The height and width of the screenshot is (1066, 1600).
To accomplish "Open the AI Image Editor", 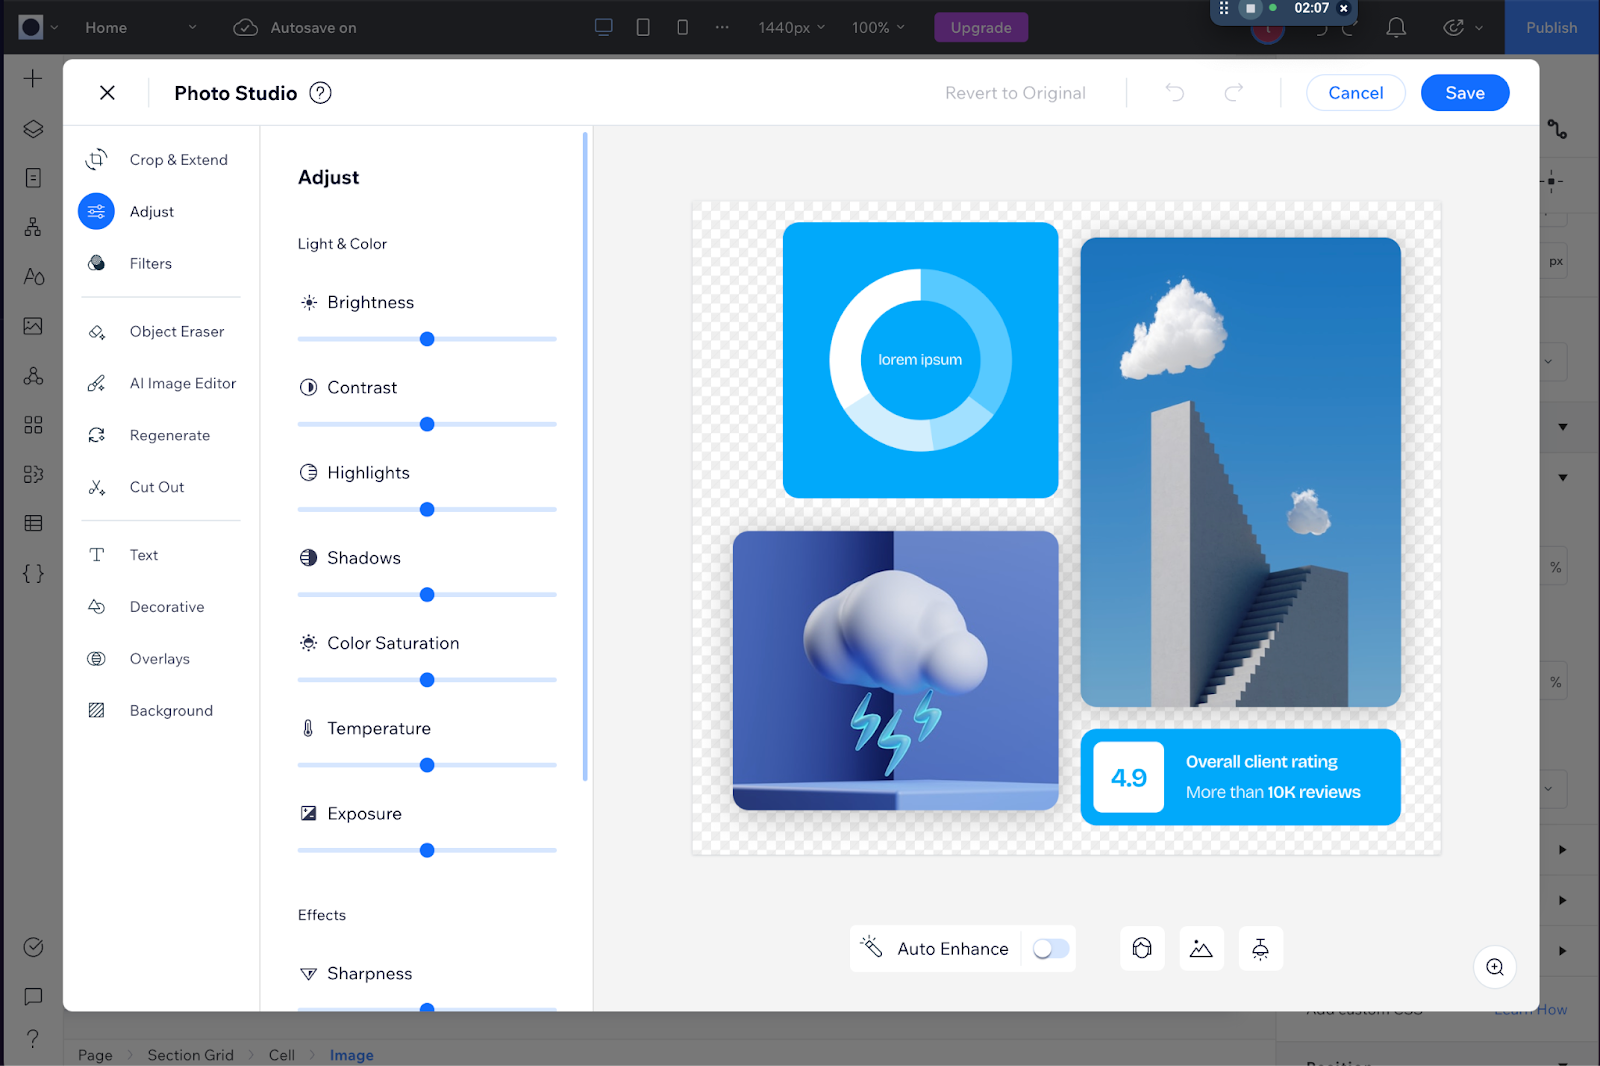I will tap(182, 384).
